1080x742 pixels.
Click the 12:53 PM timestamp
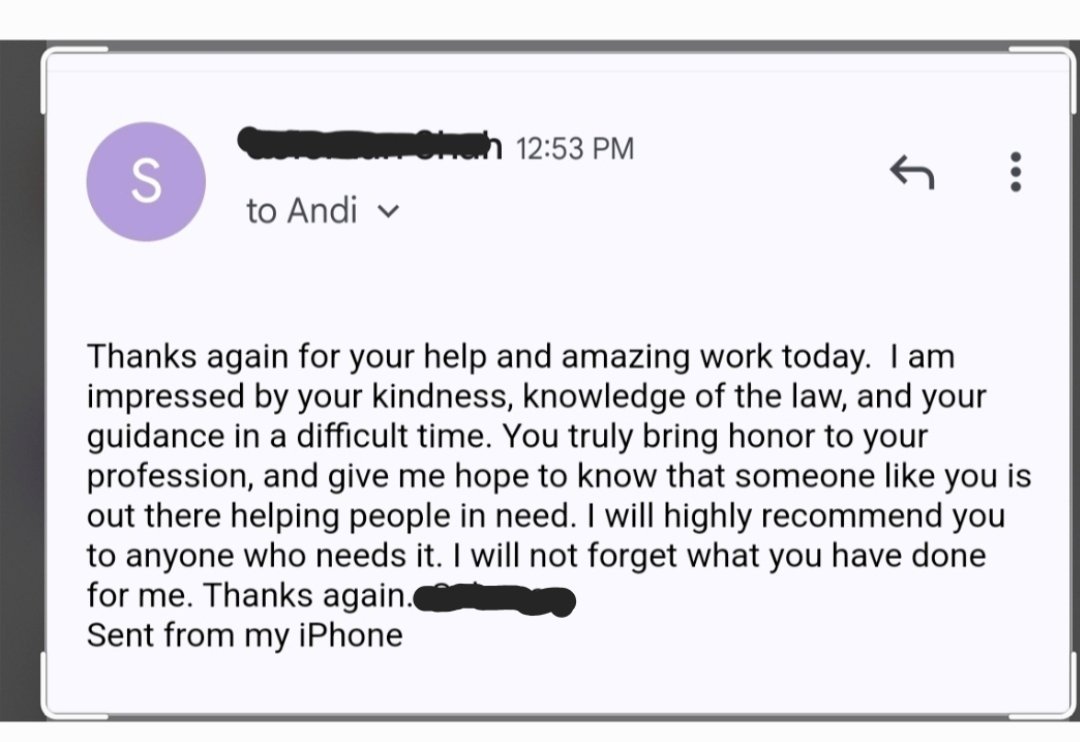point(574,149)
